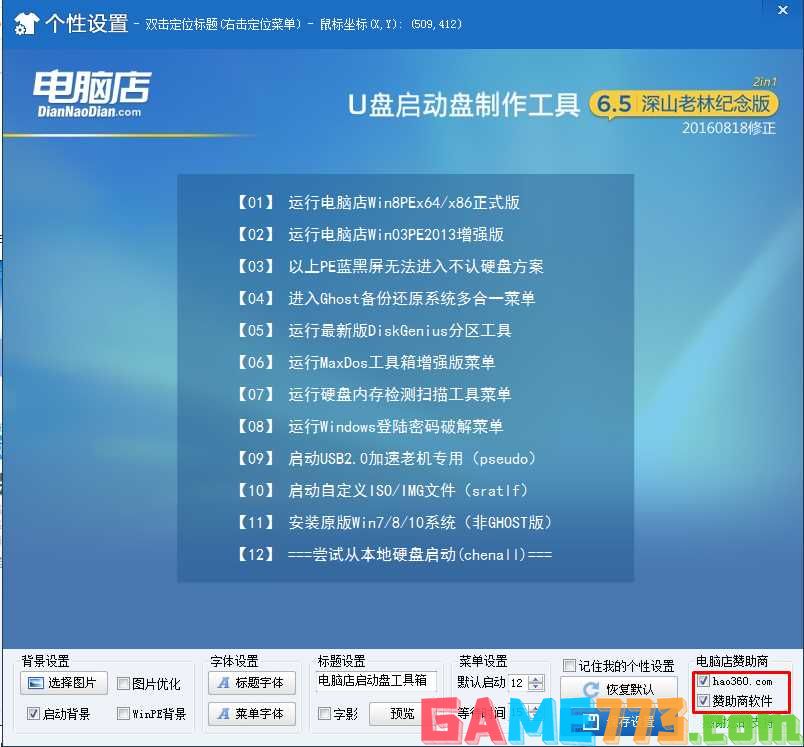Viewport: 804px width, 747px height.
Task: Toggle the WinPE背景 checkbox
Action: point(123,713)
